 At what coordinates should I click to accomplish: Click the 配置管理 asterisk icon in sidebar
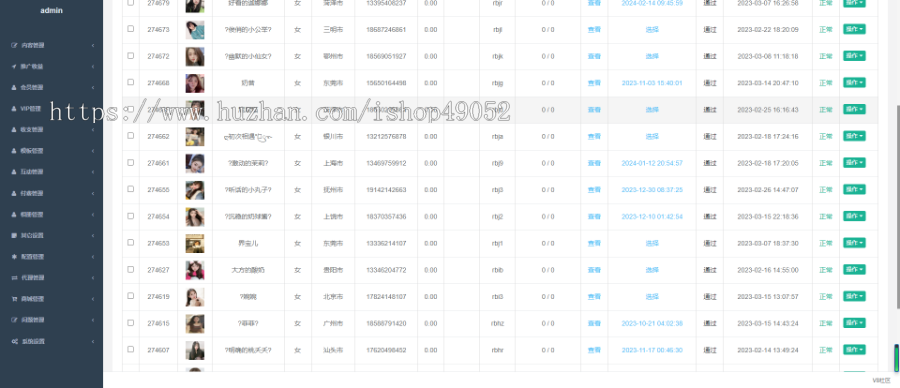pyautogui.click(x=14, y=257)
